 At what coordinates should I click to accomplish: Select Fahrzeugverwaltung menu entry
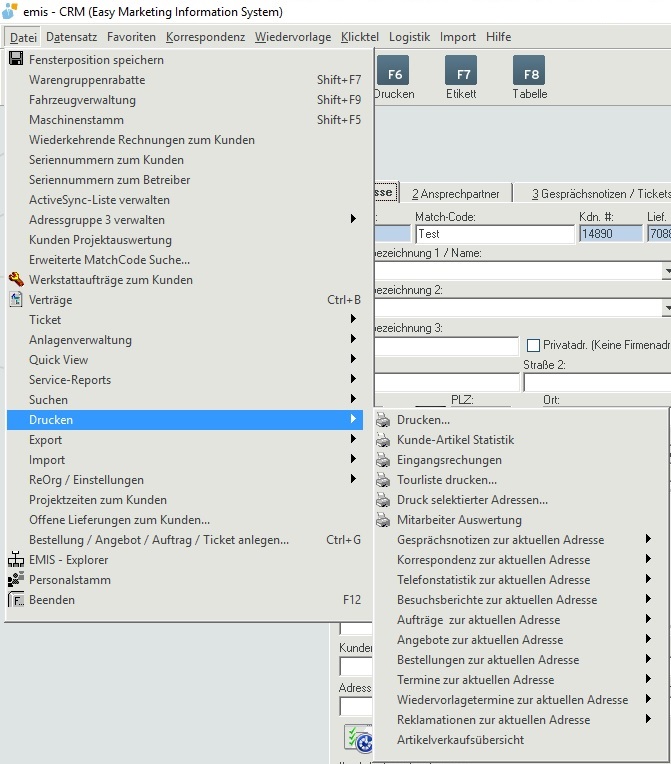pyautogui.click(x=185, y=99)
